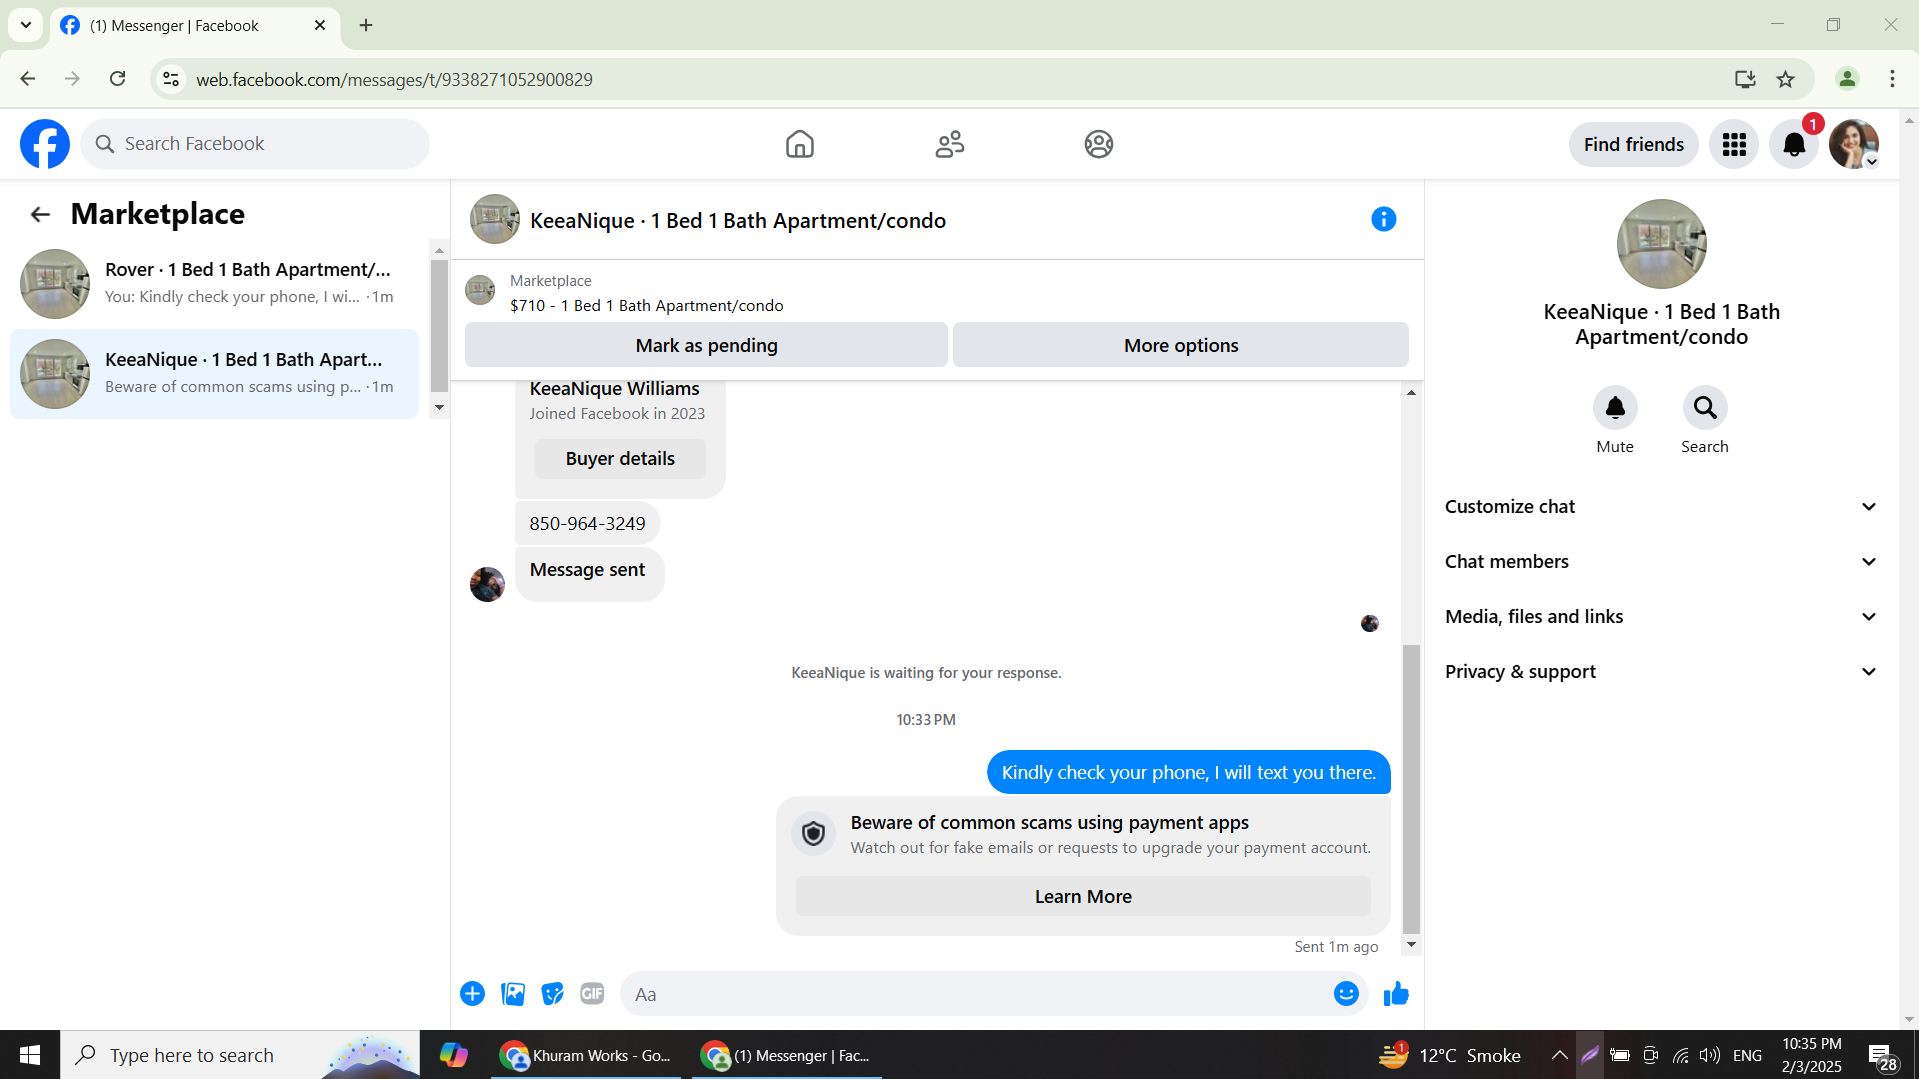Expand Chat members section
The width and height of the screenshot is (1919, 1079).
(x=1661, y=562)
